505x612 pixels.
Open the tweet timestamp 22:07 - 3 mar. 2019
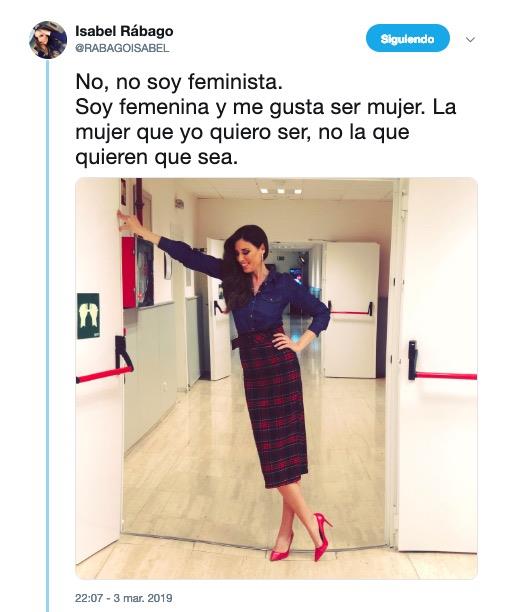coord(124,598)
